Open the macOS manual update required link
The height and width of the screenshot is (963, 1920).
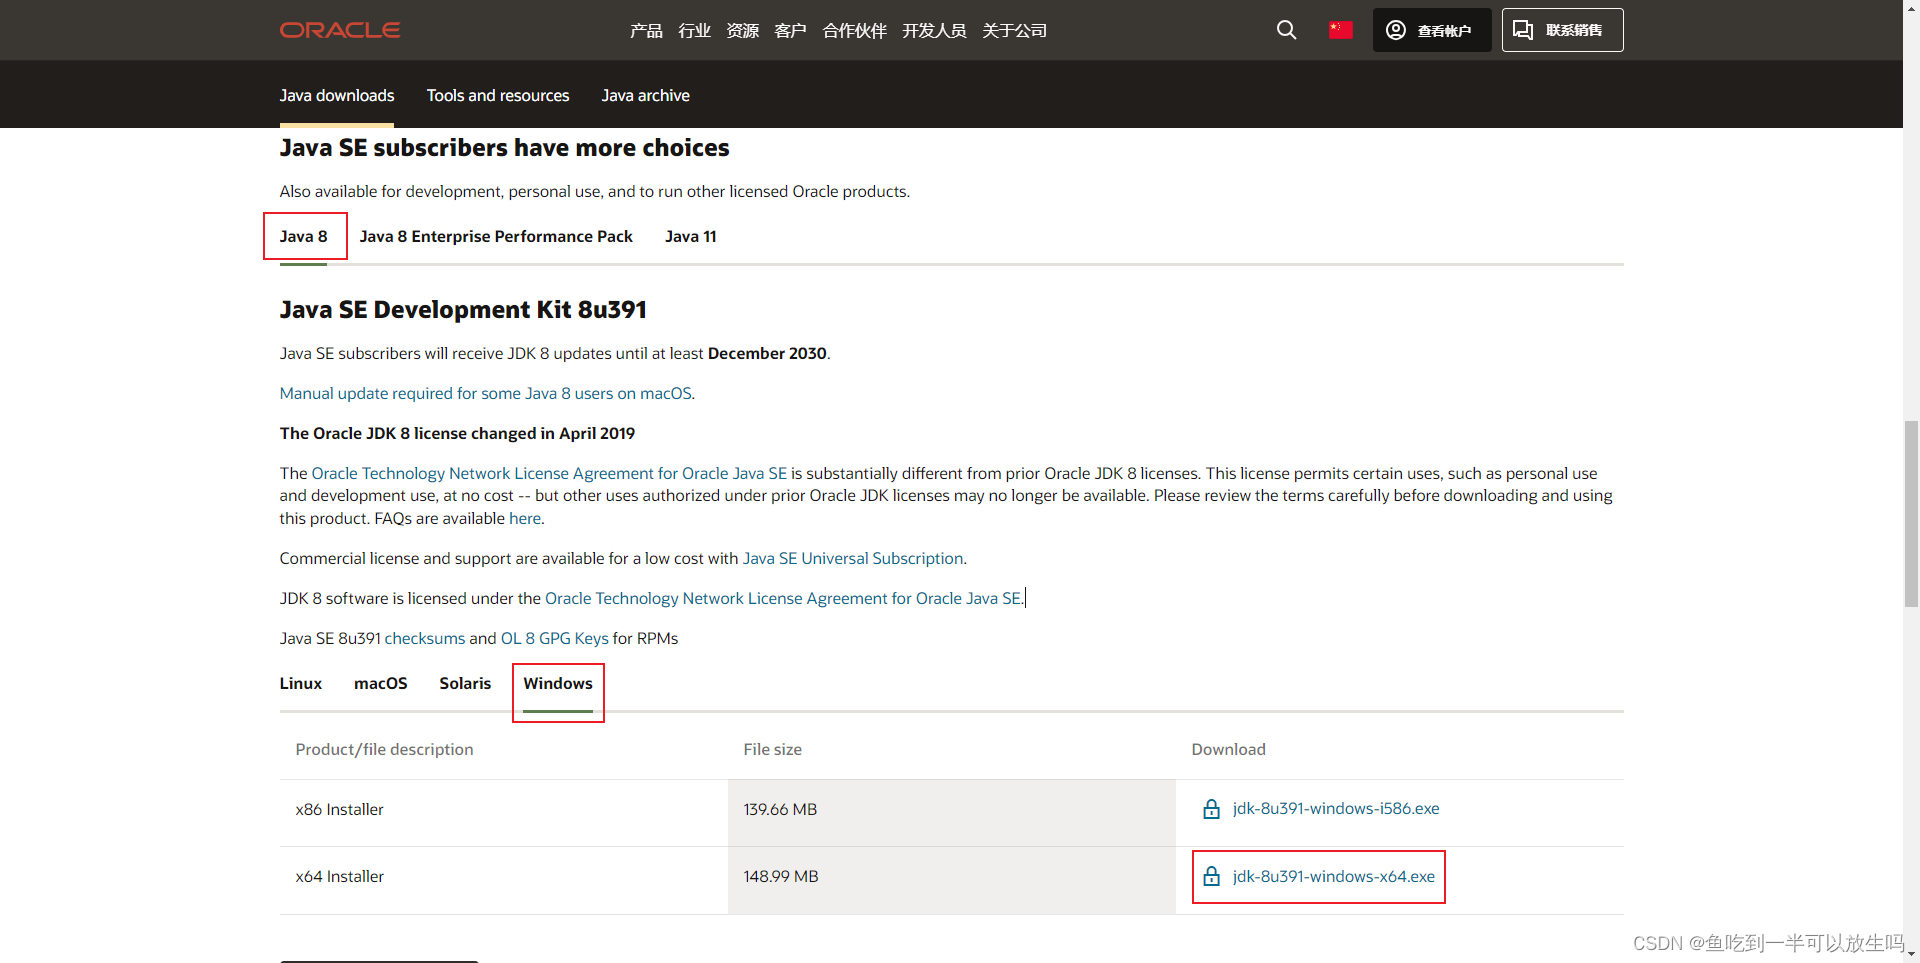[487, 393]
